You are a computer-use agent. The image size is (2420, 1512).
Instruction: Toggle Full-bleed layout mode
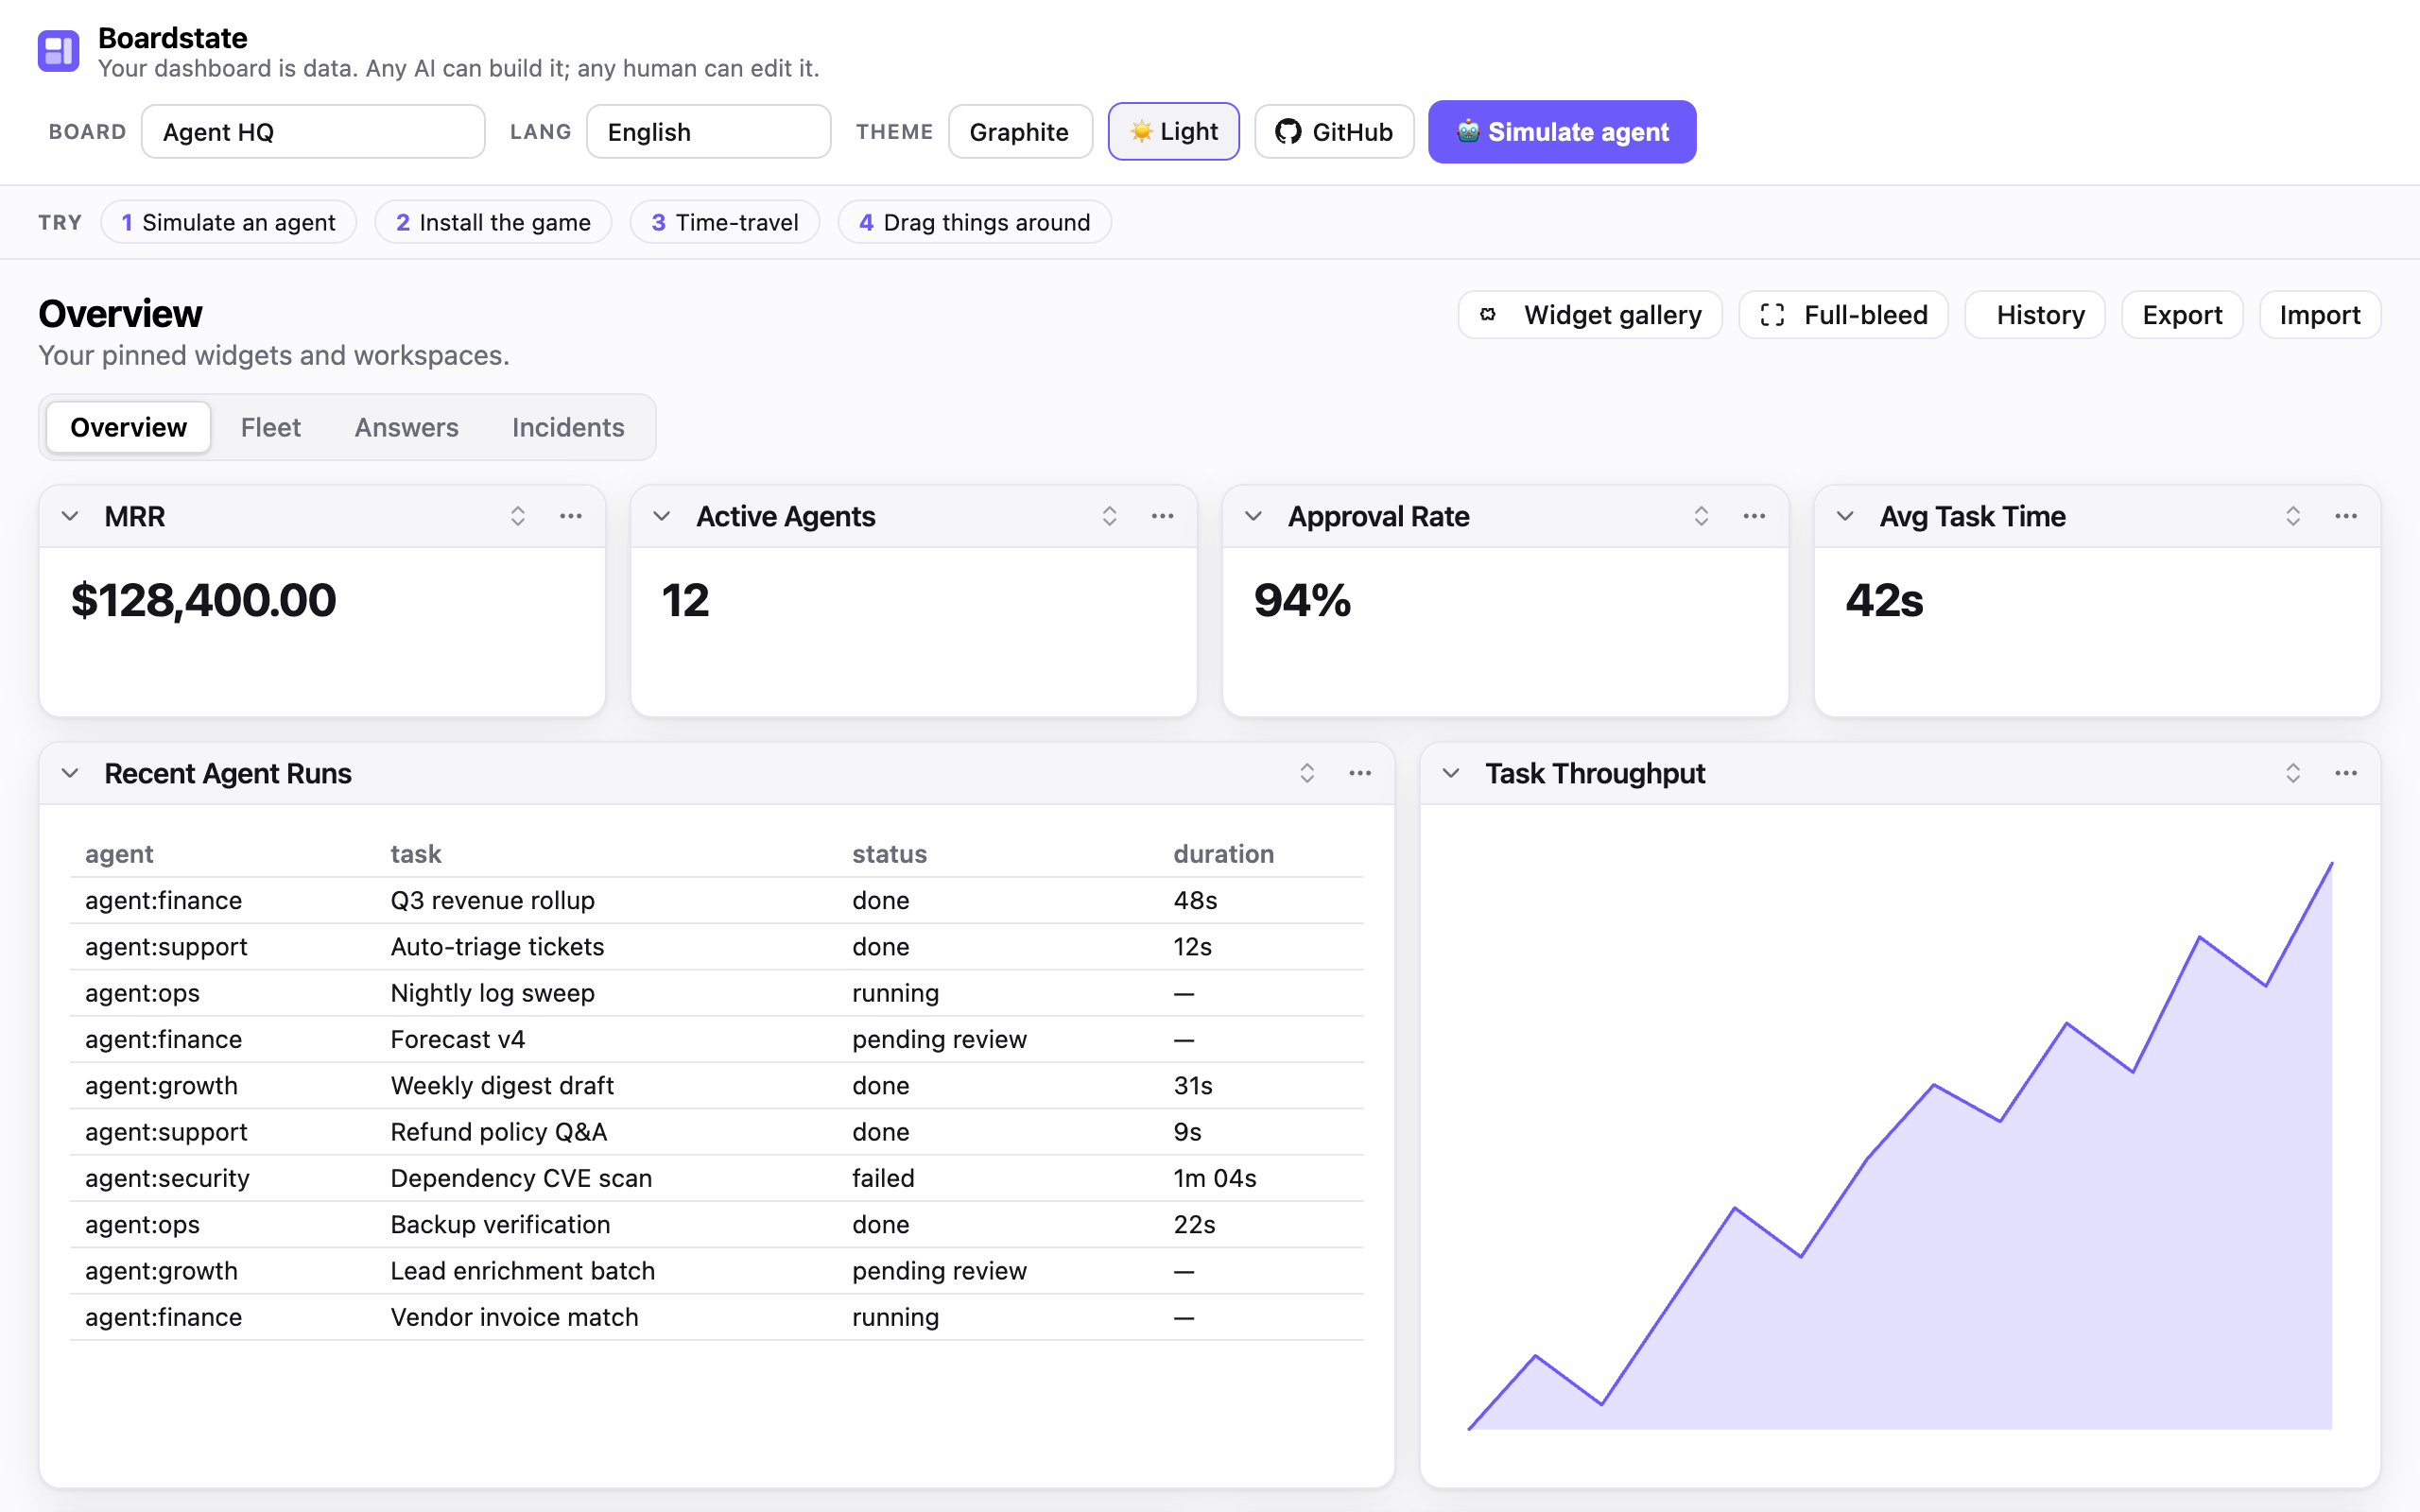click(x=1843, y=315)
